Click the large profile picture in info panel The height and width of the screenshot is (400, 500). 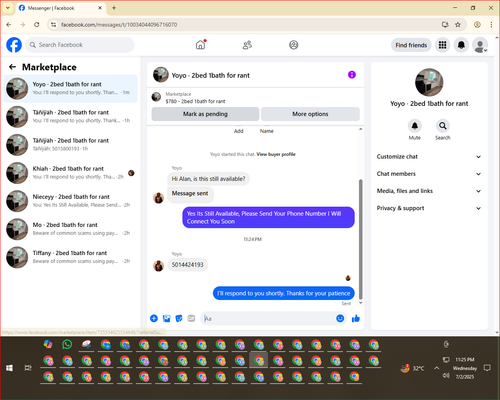[x=429, y=82]
